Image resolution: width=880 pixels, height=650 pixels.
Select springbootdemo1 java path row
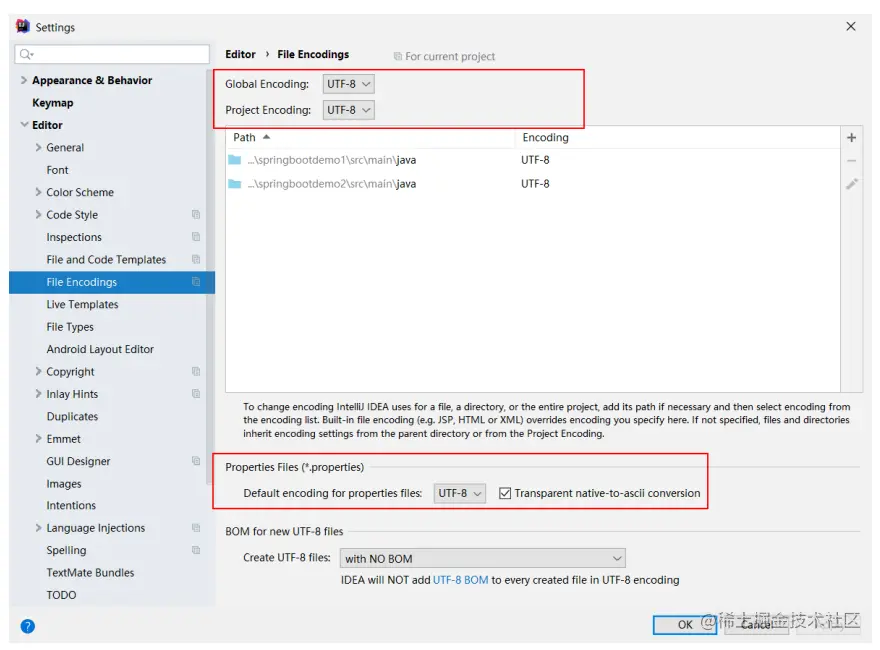click(533, 160)
